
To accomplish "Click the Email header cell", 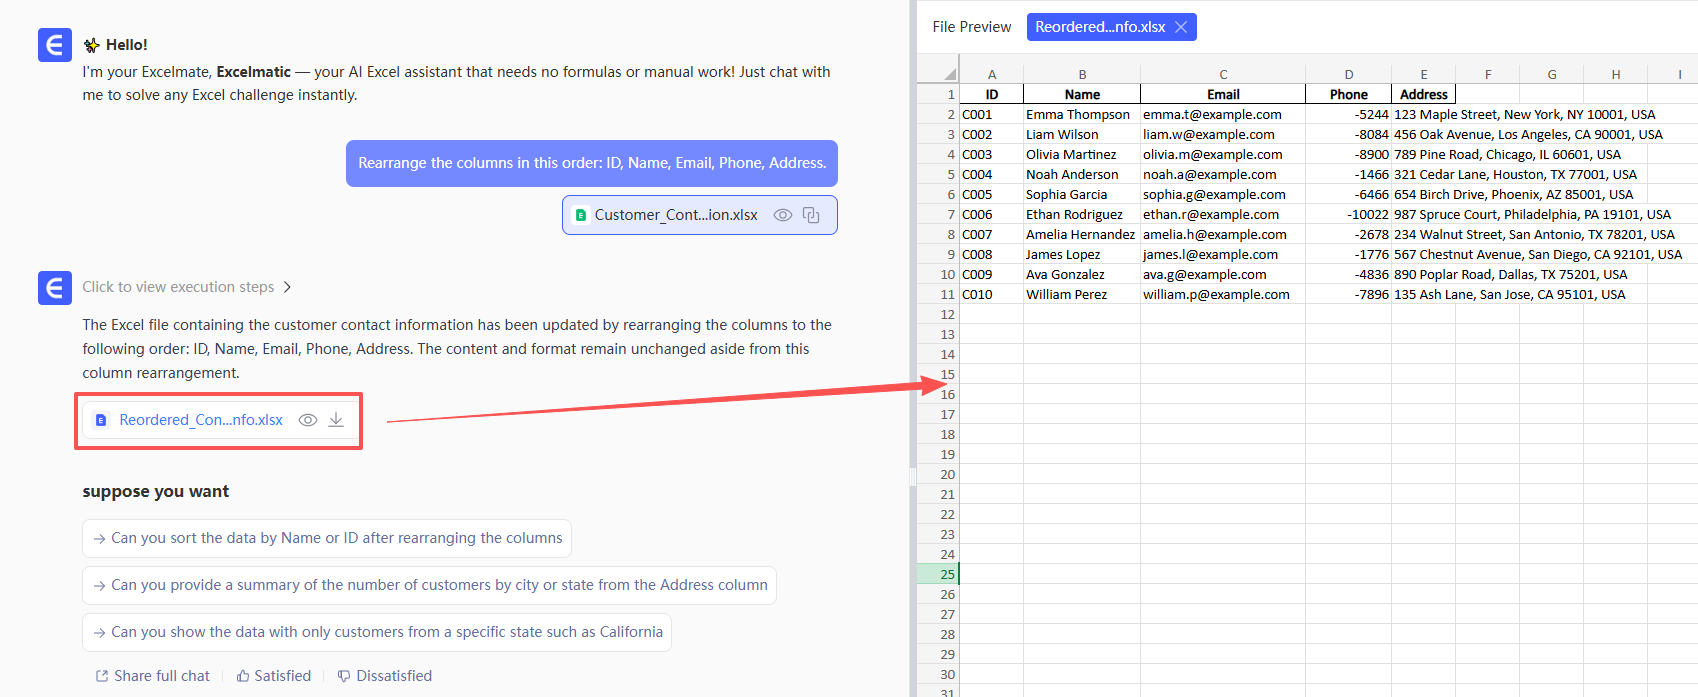I will click(x=1222, y=94).
